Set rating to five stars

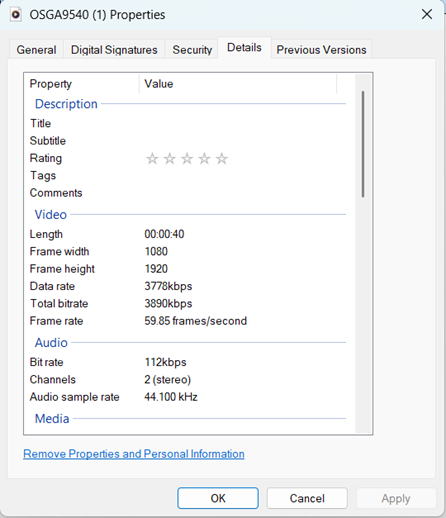point(222,159)
